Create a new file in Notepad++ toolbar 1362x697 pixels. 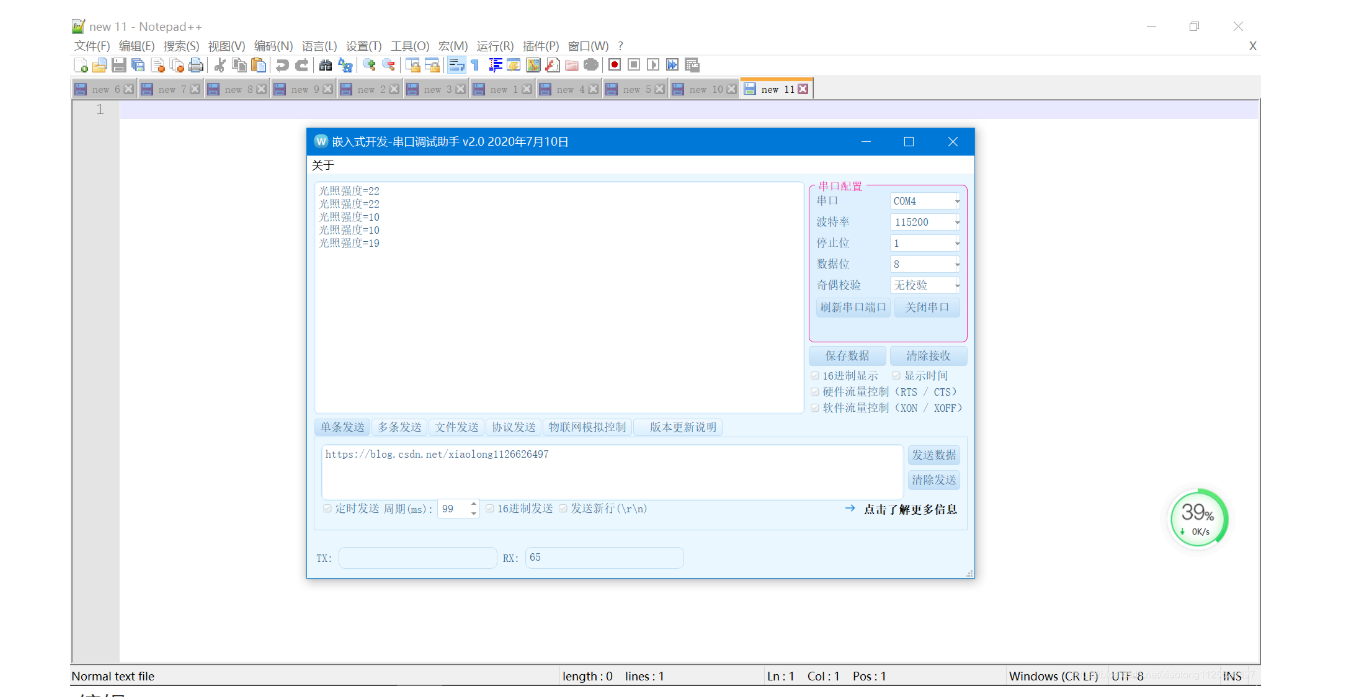click(x=80, y=65)
